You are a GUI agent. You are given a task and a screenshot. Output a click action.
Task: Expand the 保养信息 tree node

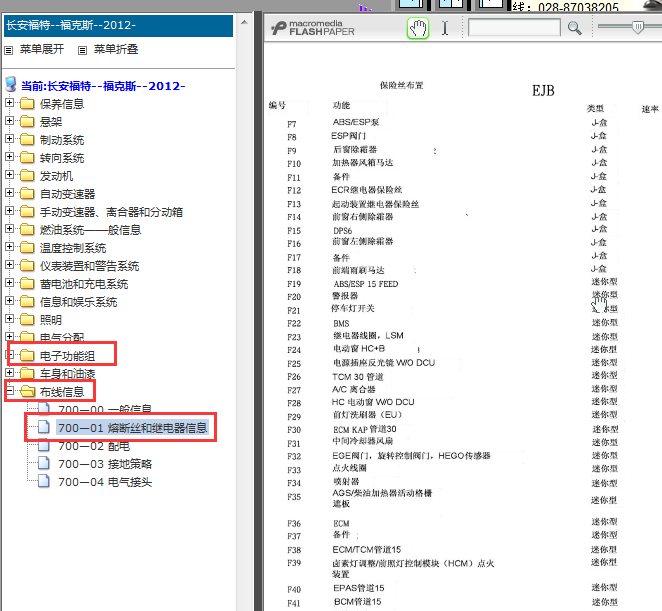(9, 103)
